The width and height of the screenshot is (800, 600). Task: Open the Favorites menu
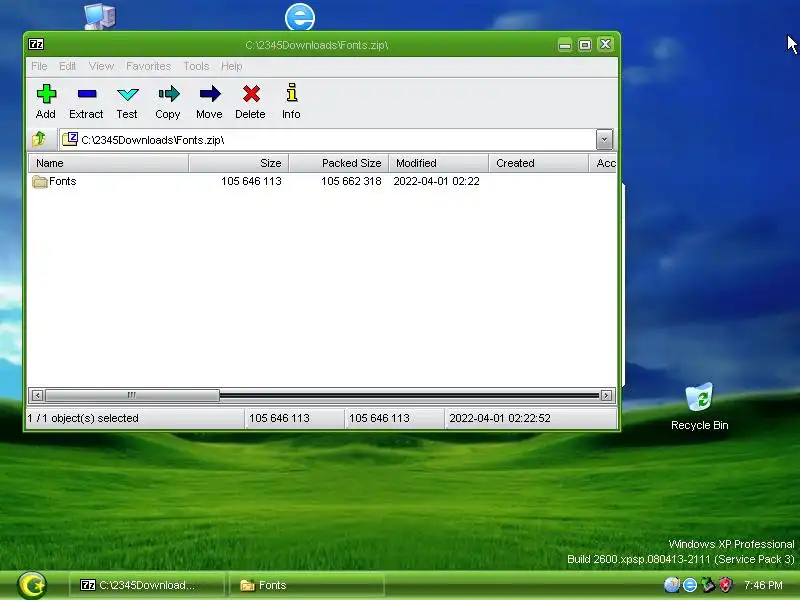click(x=148, y=66)
